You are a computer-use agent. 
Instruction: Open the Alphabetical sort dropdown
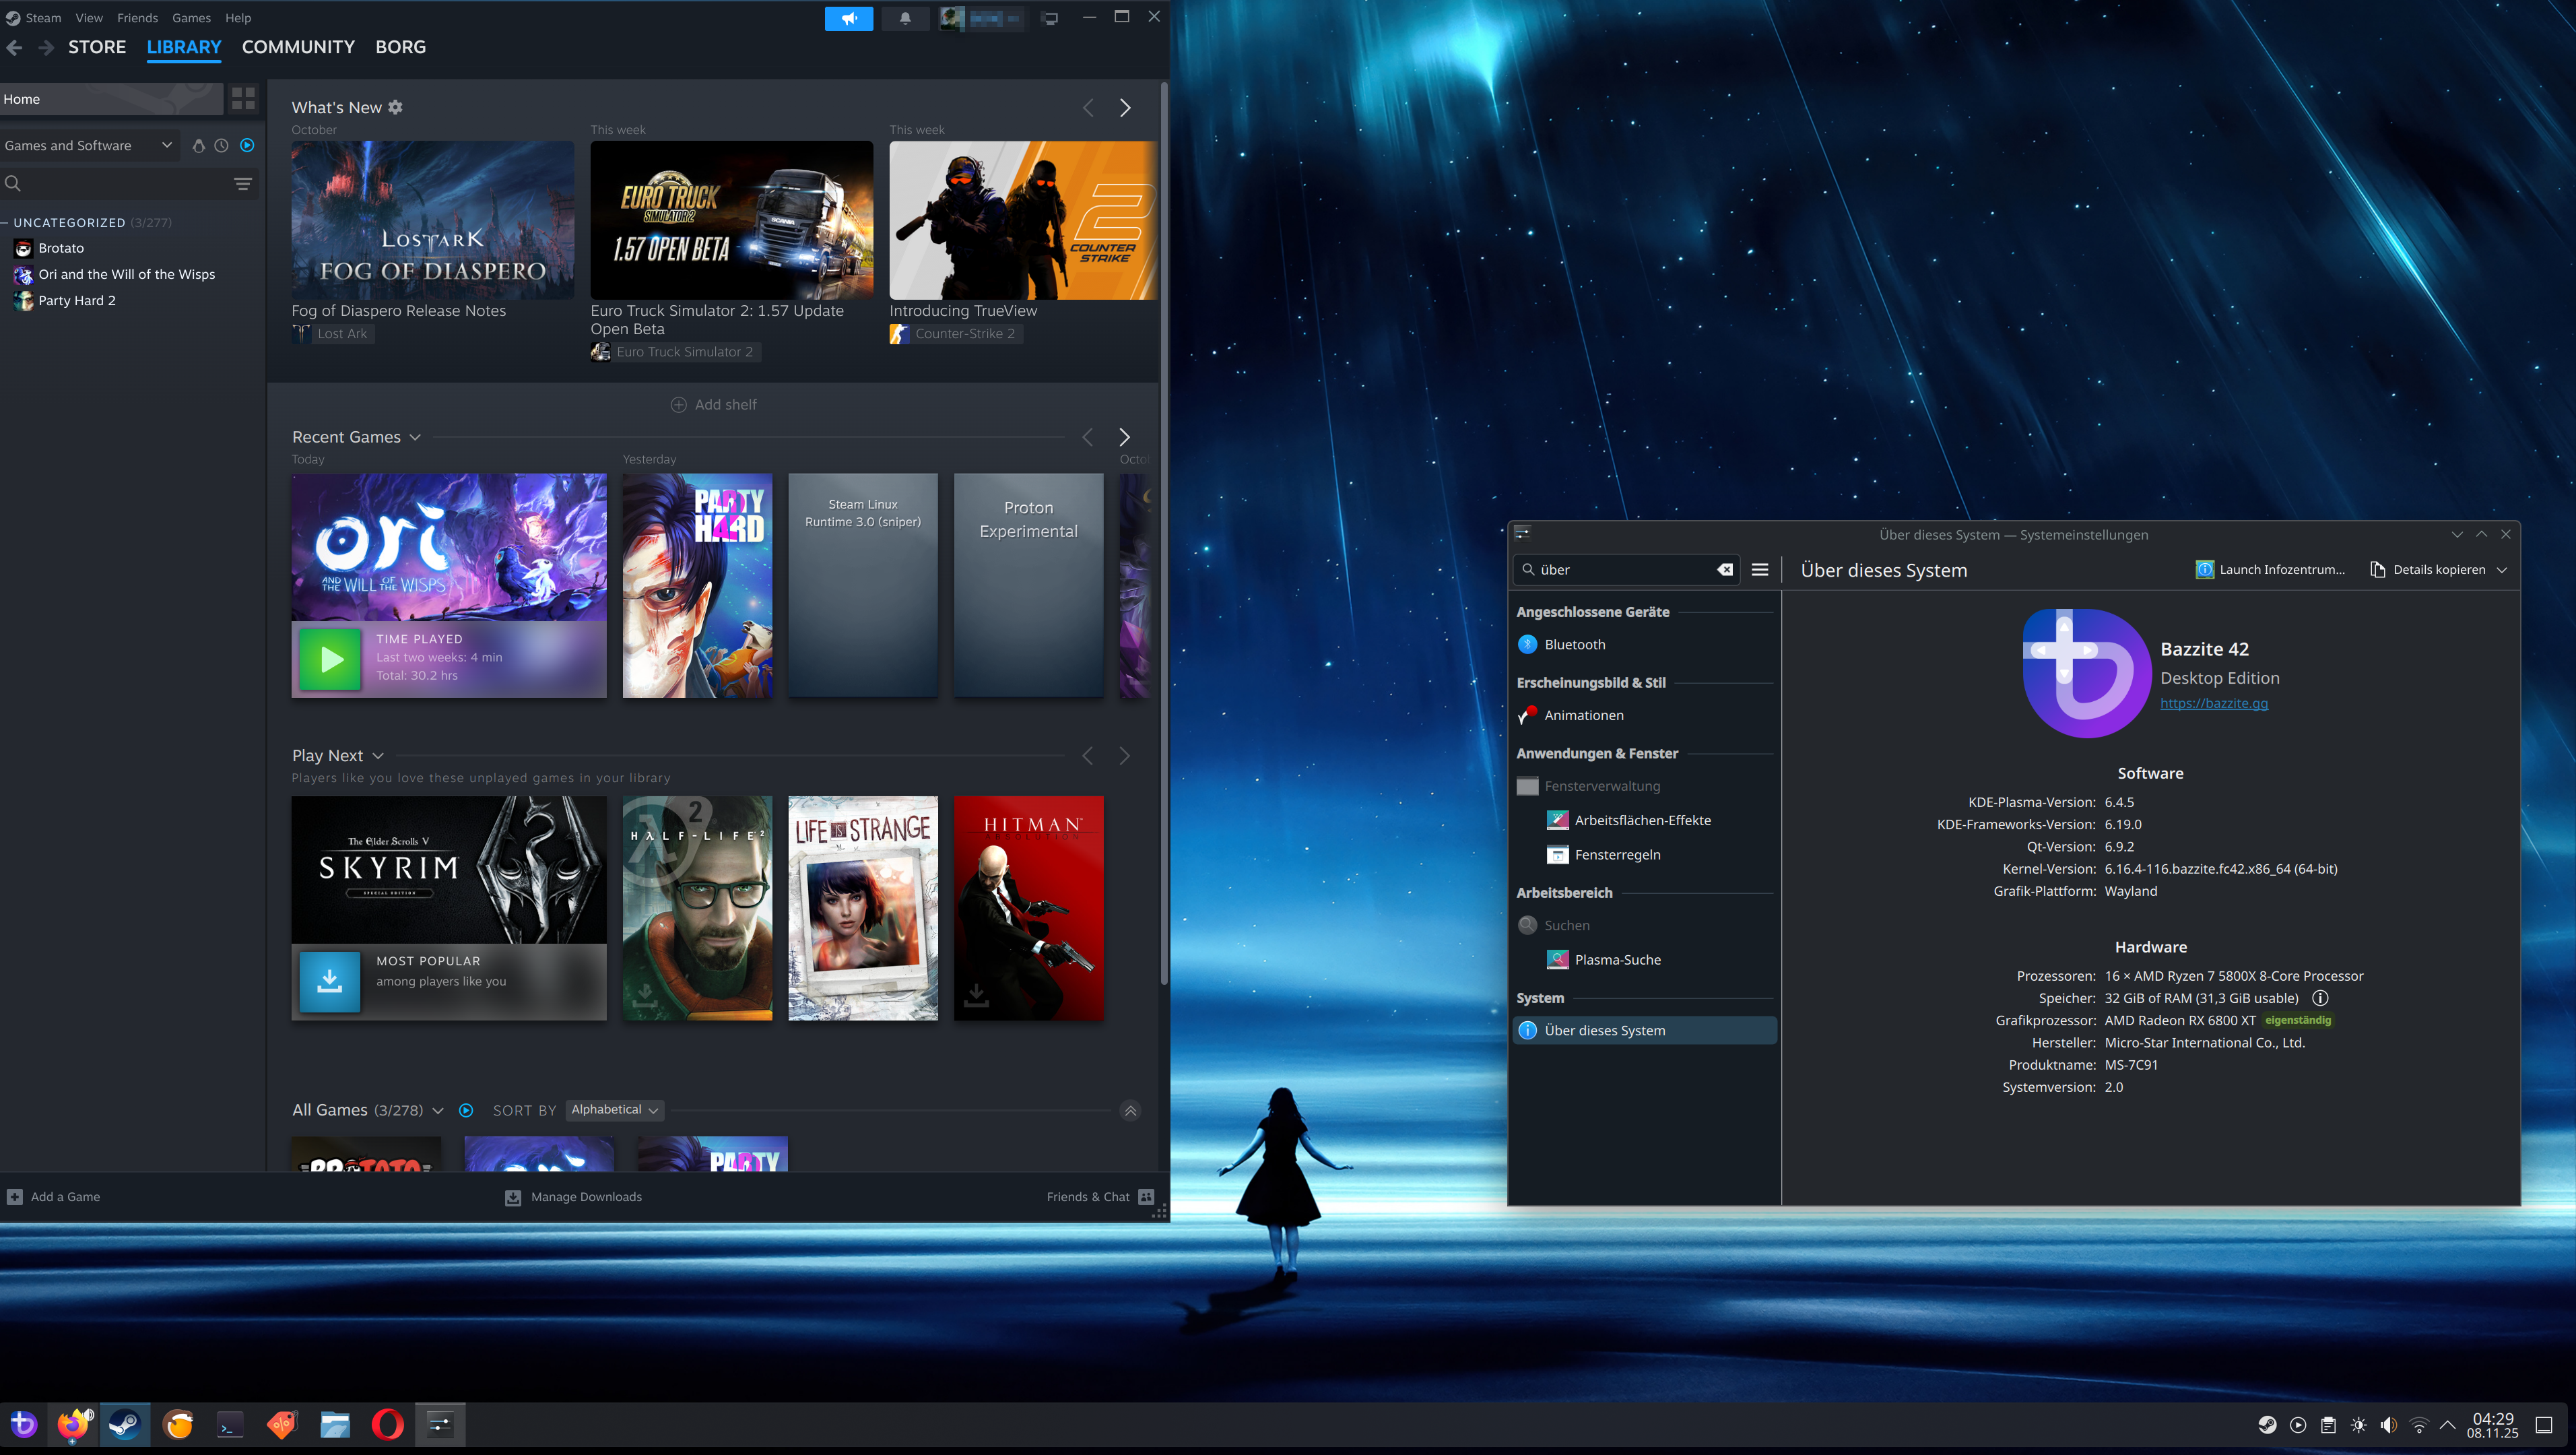coord(614,1110)
